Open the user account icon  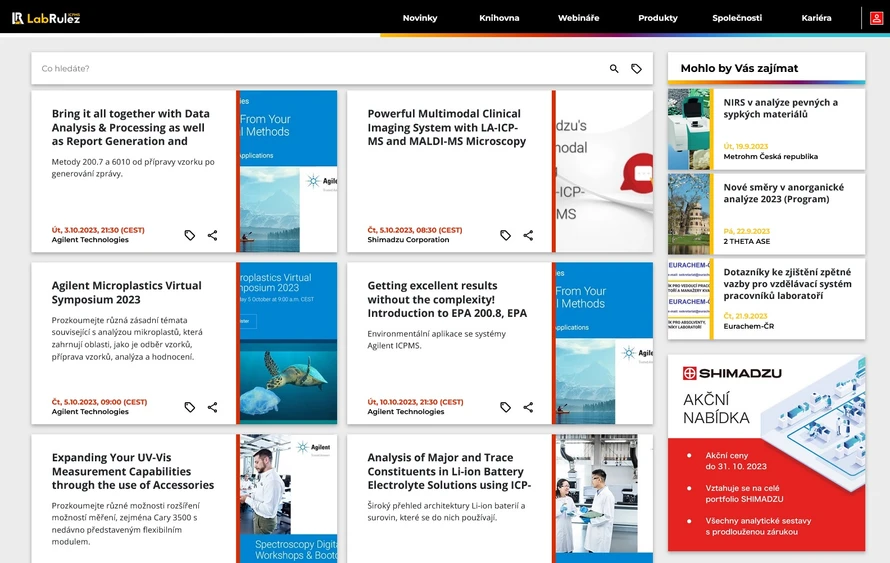(876, 18)
